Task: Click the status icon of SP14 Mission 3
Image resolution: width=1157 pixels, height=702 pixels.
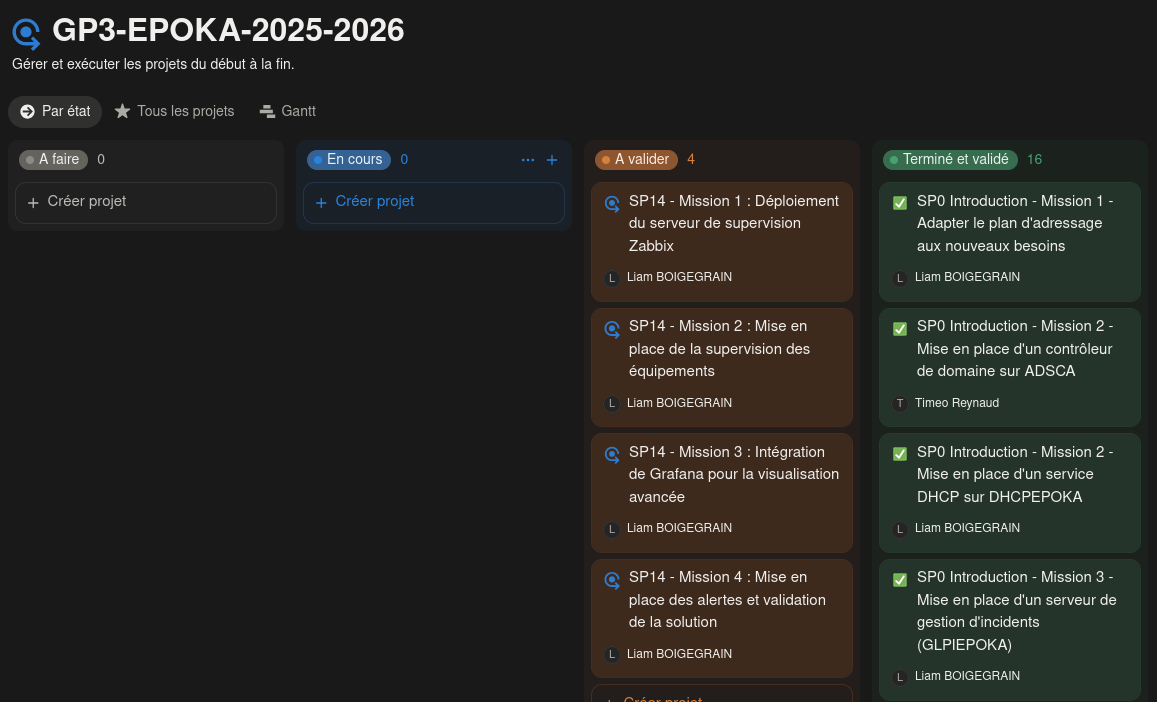Action: point(612,454)
